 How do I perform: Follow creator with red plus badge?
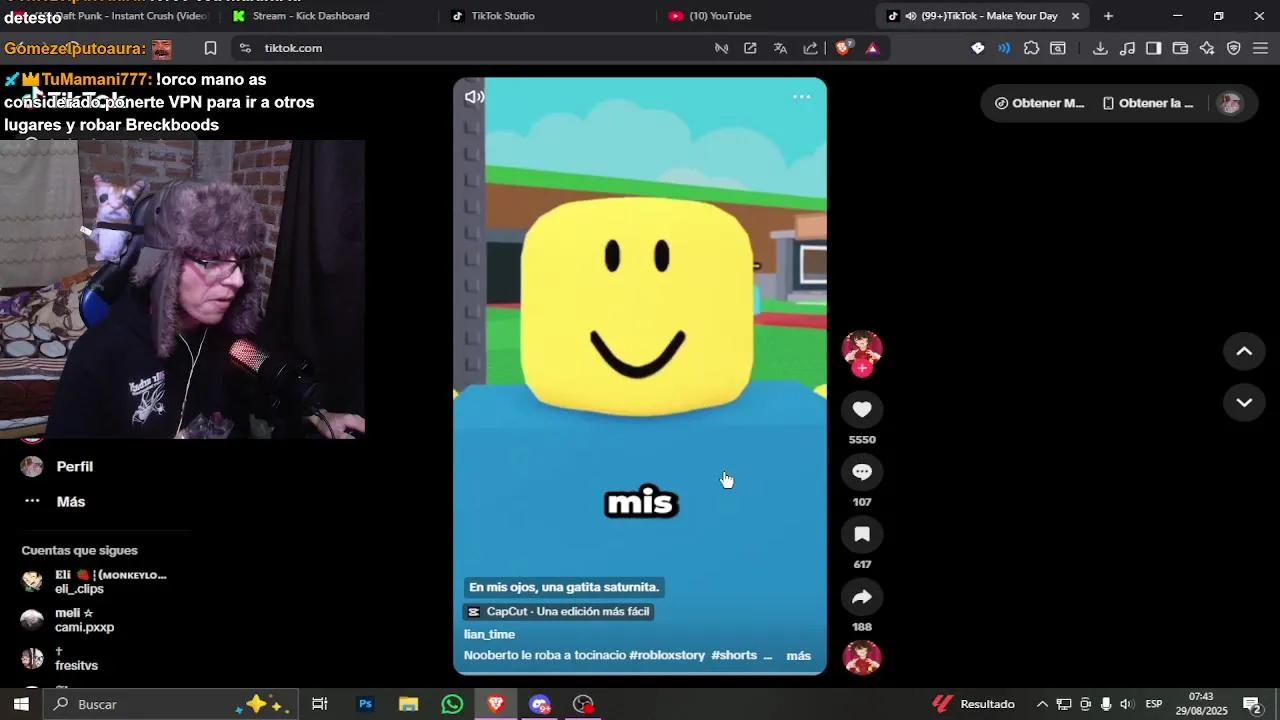tap(862, 368)
